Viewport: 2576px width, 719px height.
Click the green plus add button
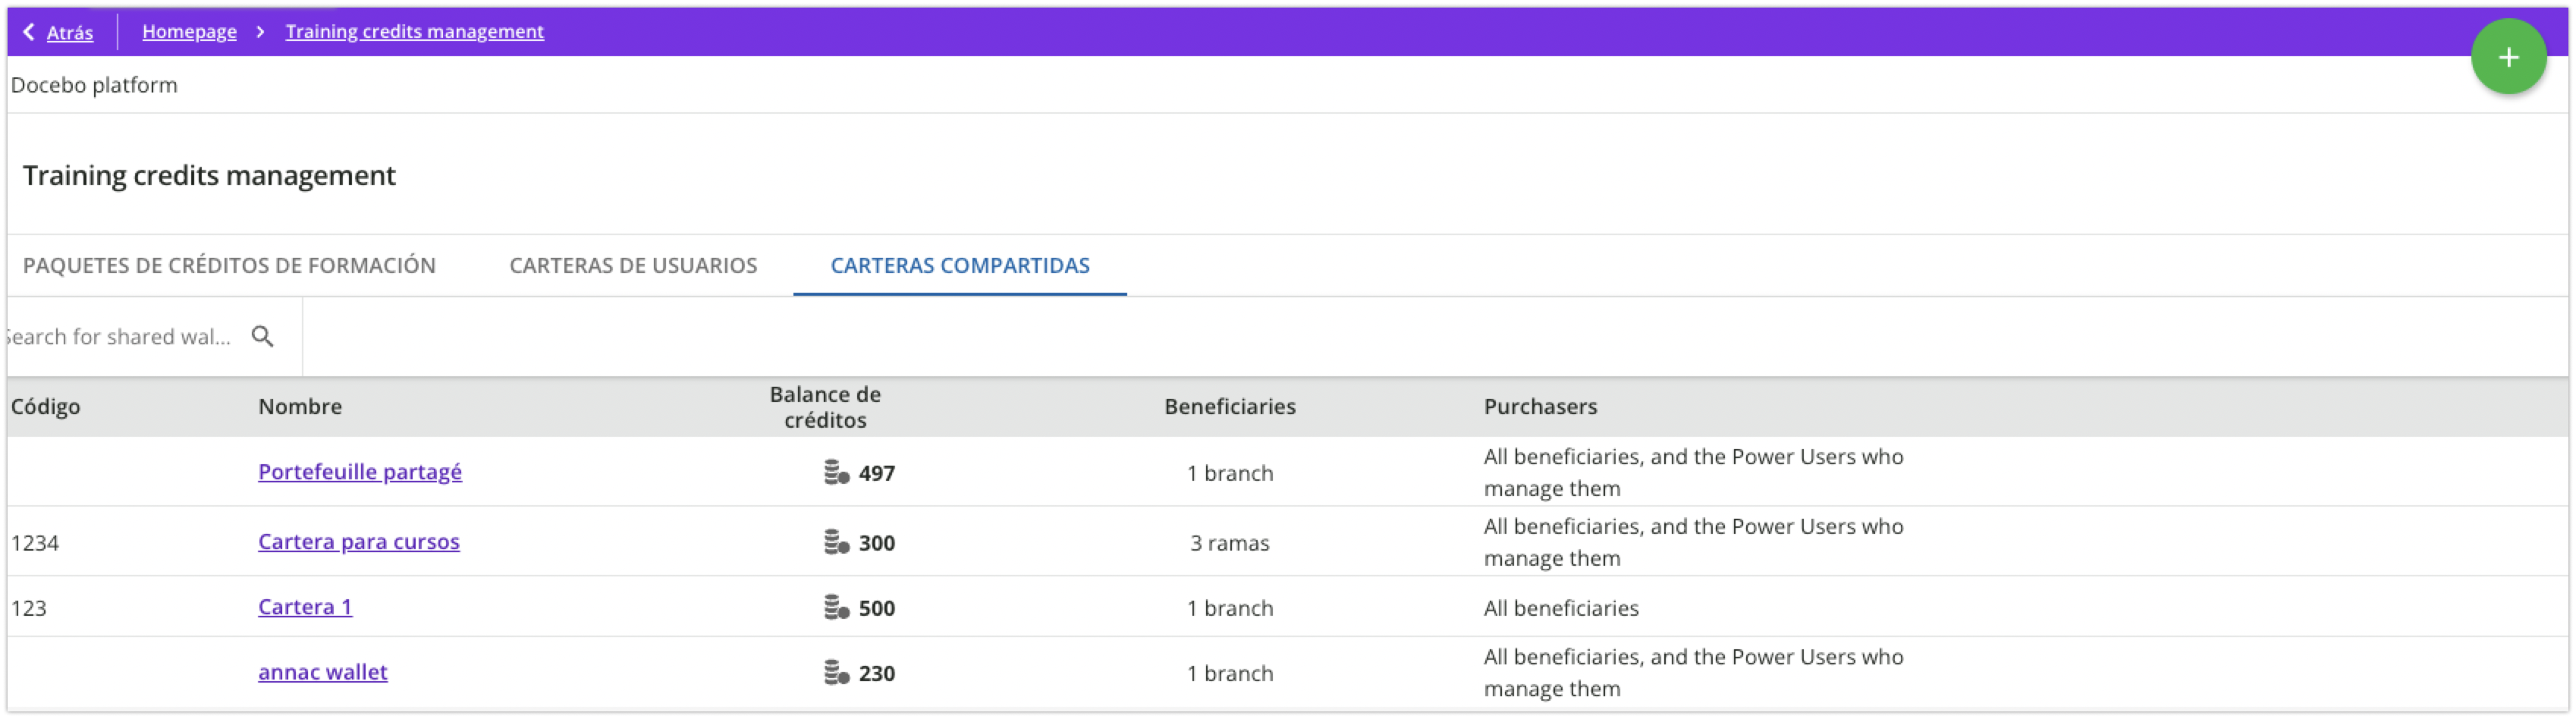click(2508, 58)
